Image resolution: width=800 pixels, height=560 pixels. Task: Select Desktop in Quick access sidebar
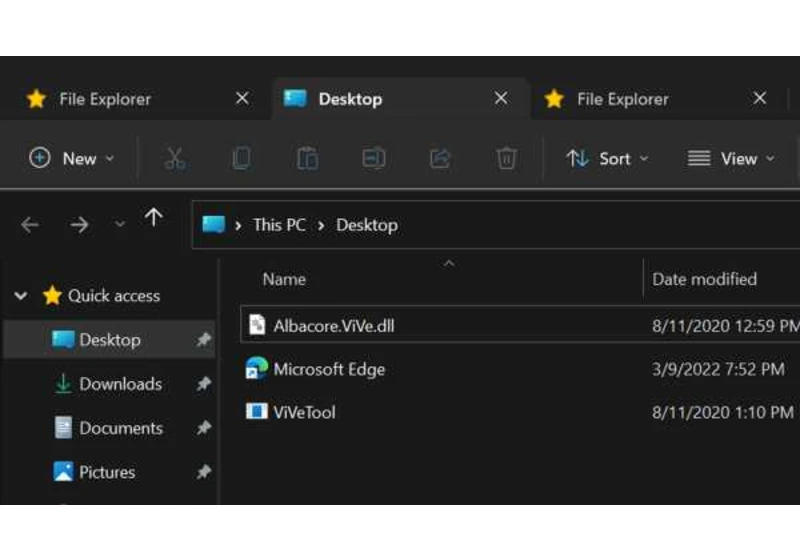pyautogui.click(x=110, y=340)
